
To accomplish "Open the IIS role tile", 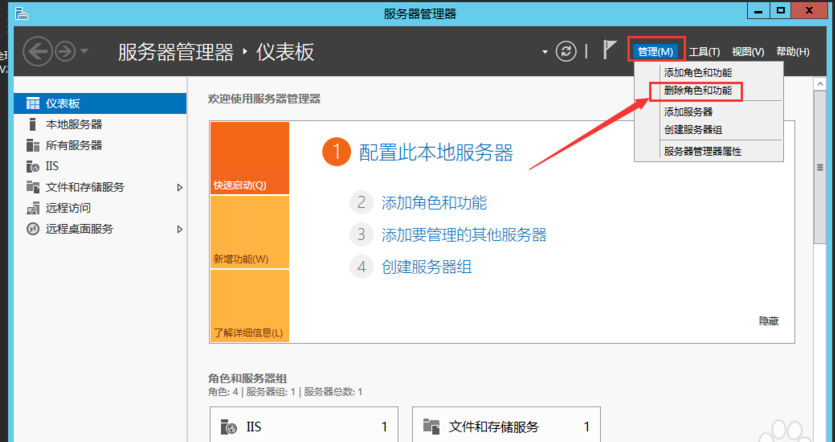I will click(x=304, y=424).
